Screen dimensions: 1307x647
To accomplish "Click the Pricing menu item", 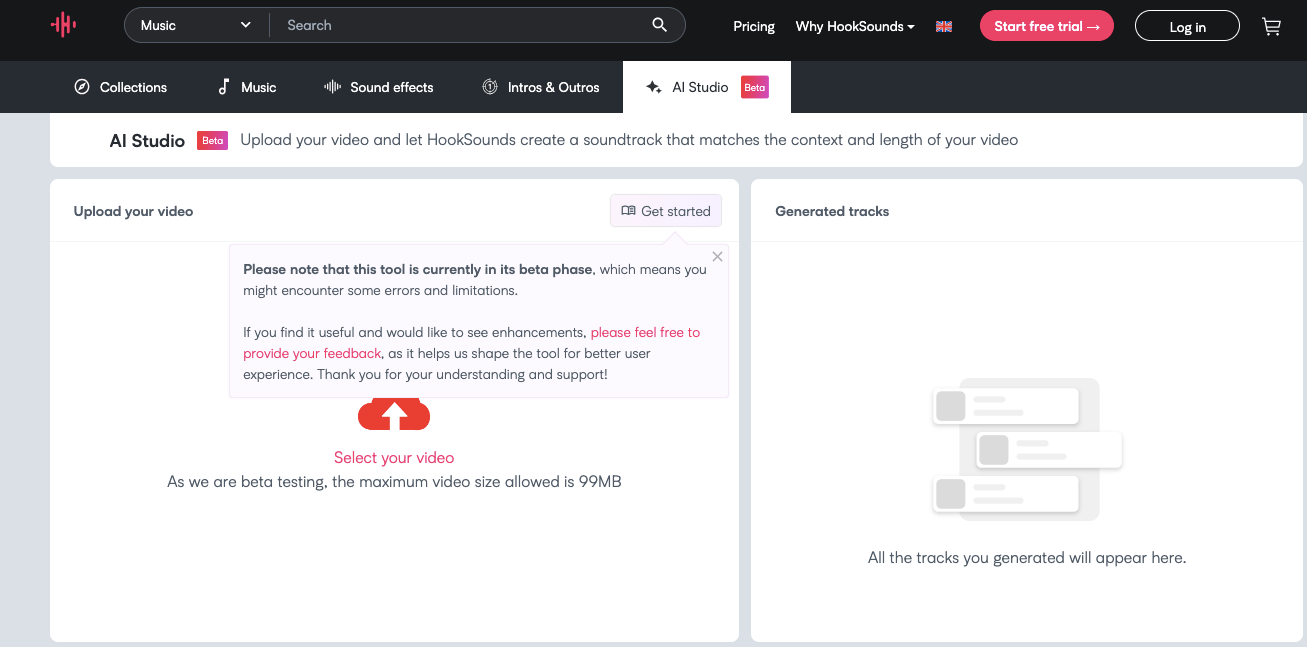I will pyautogui.click(x=753, y=26).
